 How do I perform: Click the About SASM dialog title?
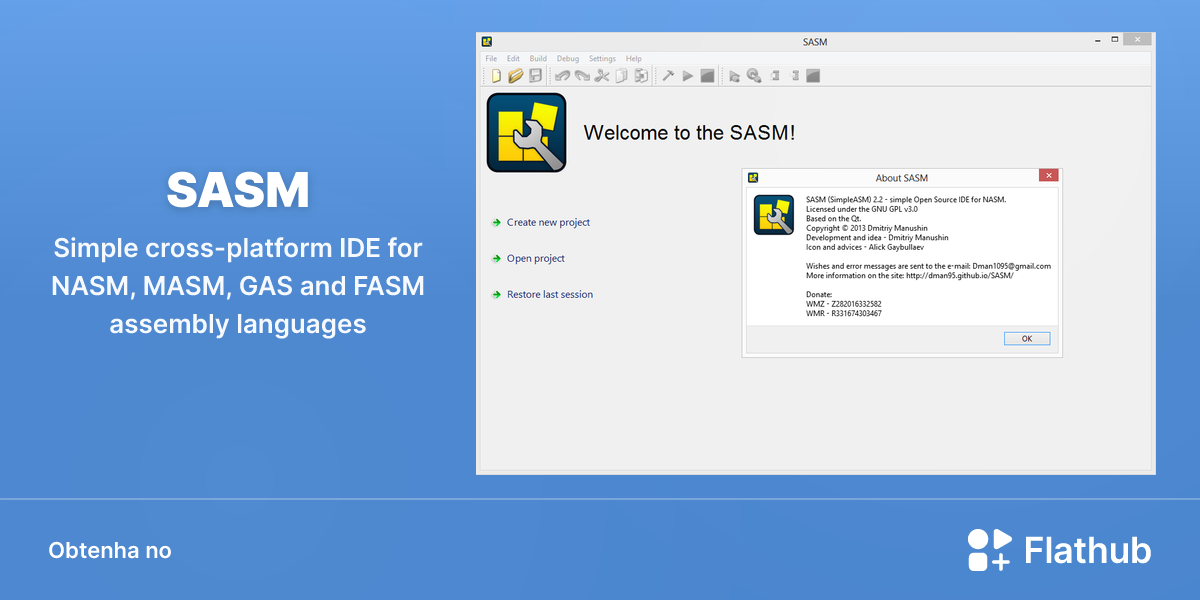pos(902,178)
